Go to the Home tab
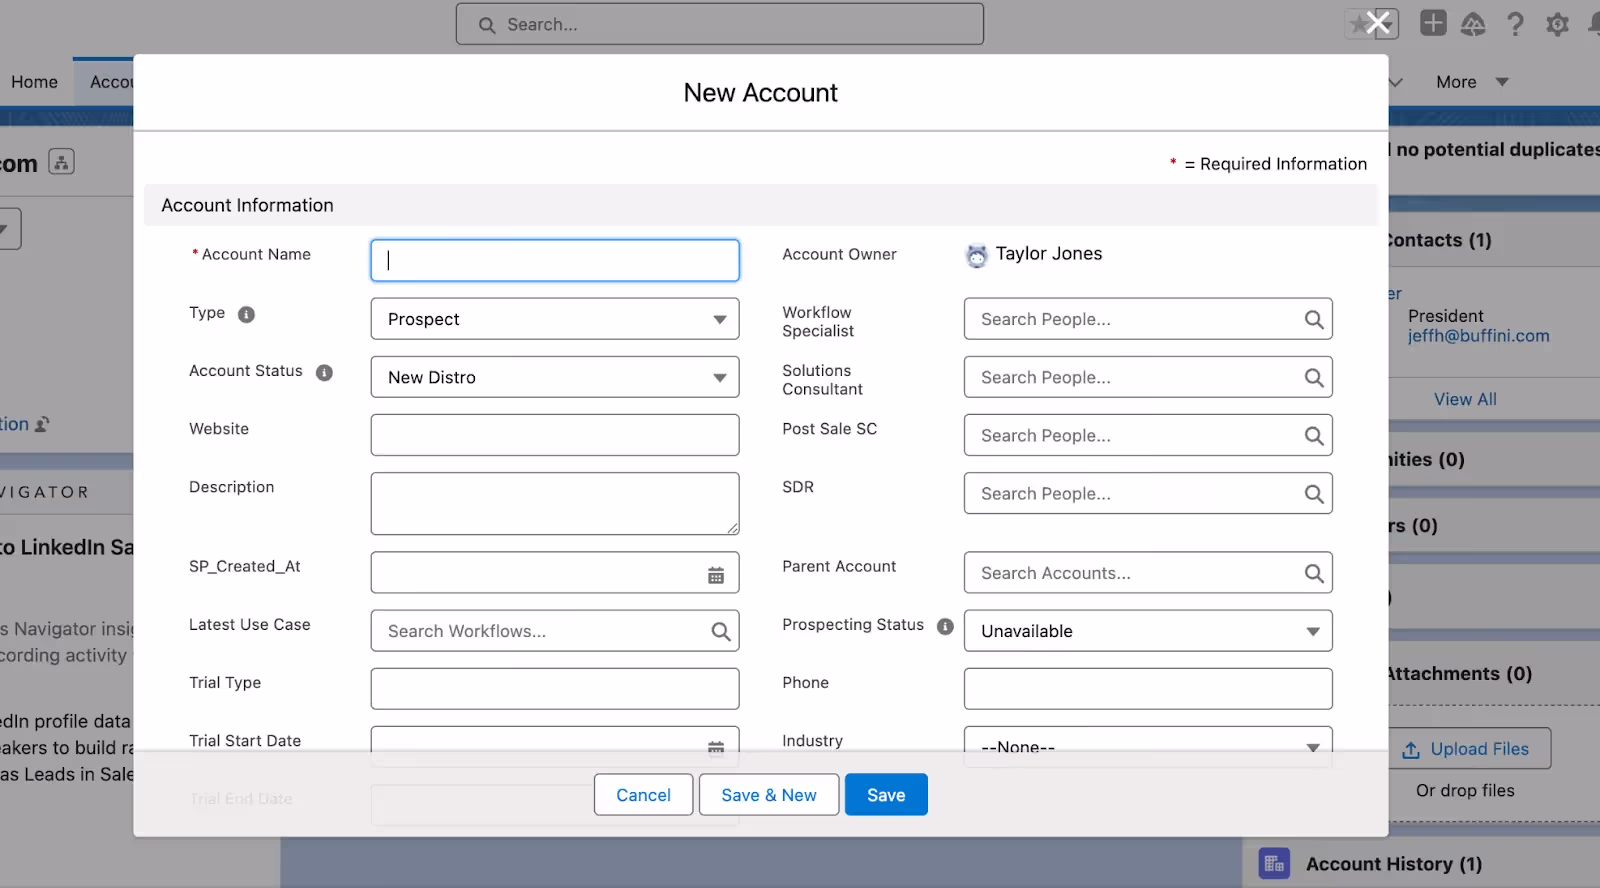The image size is (1600, 888). (x=35, y=82)
